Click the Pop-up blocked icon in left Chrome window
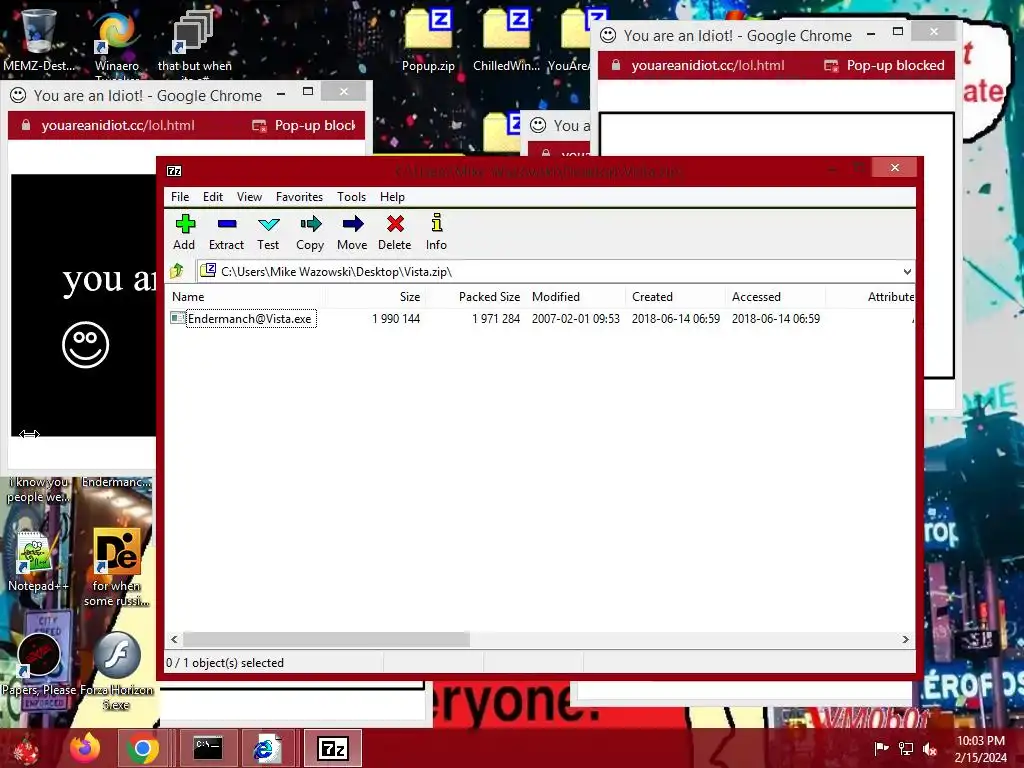This screenshot has height=768, width=1024. tap(259, 125)
